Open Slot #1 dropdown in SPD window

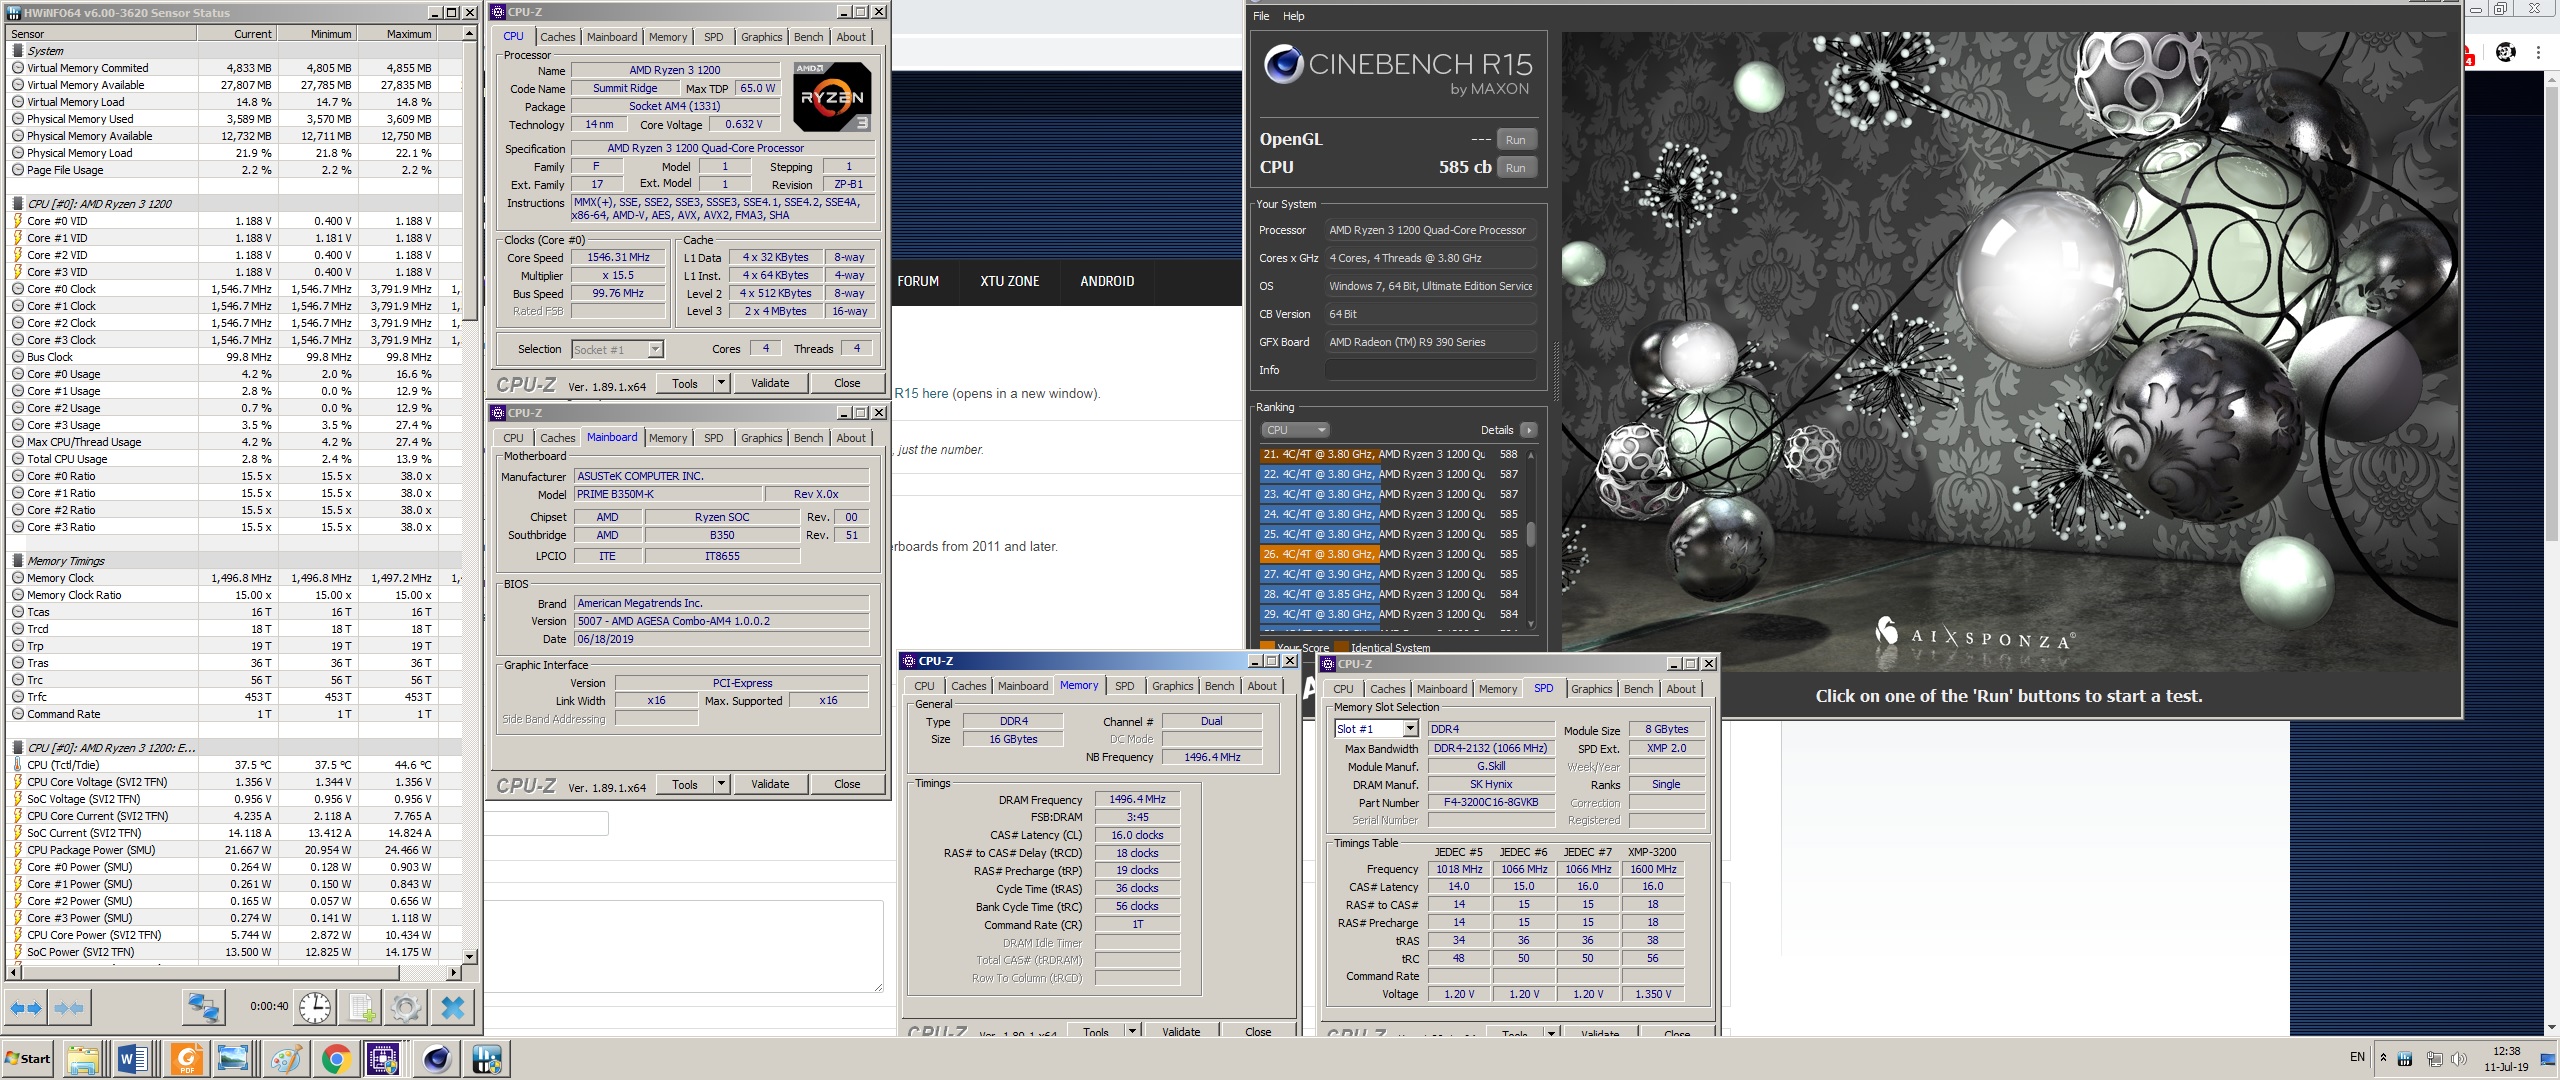coord(1410,729)
